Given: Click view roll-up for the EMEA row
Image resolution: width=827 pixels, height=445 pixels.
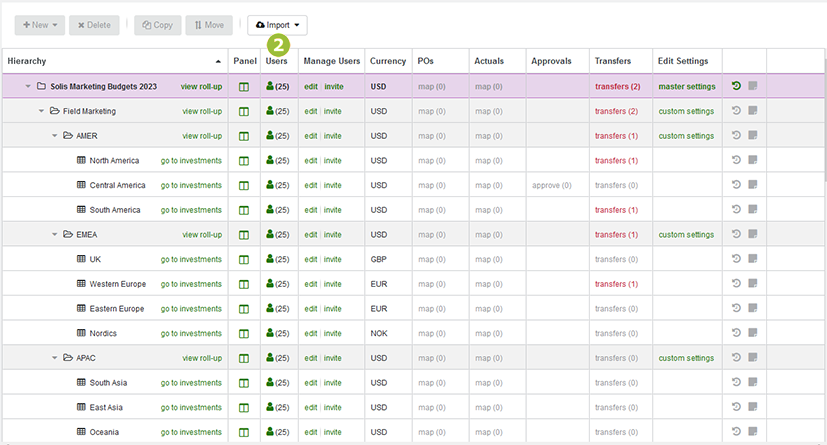Looking at the screenshot, I should [x=203, y=235].
